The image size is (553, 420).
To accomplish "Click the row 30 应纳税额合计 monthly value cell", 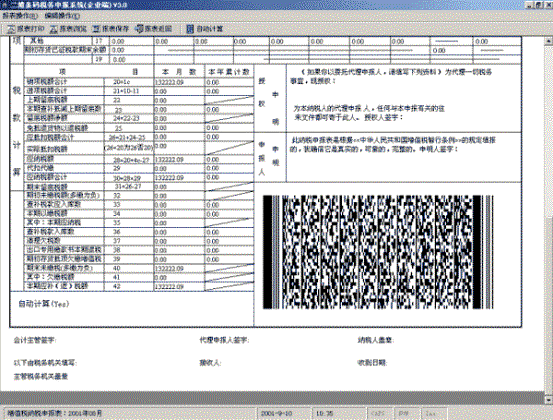I will [179, 177].
